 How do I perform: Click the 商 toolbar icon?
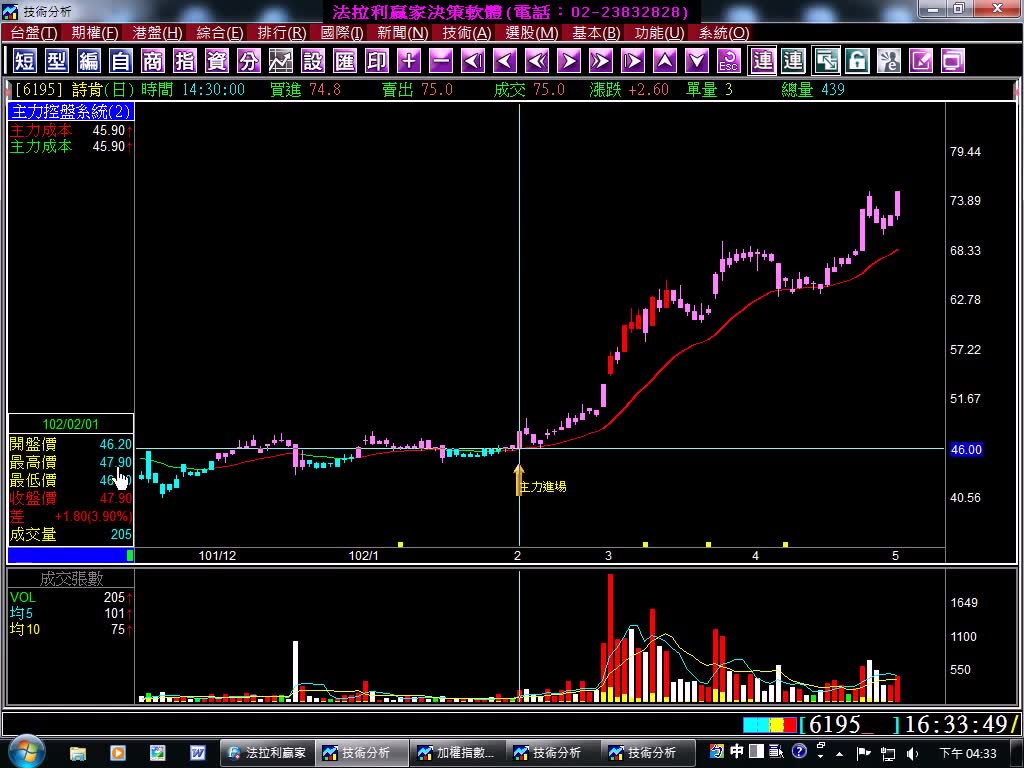153,61
